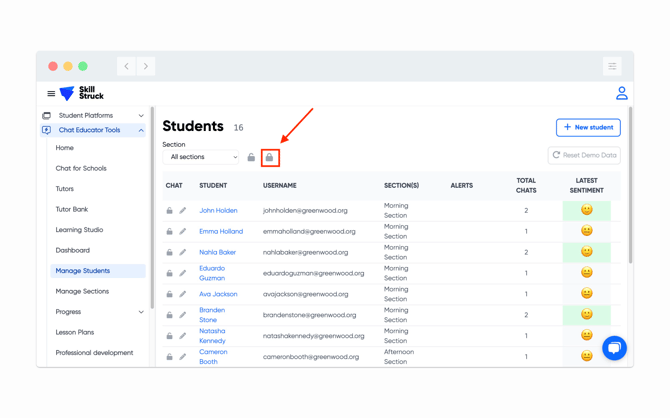670x418 pixels.
Task: Click the highlighted lock-all chats icon
Action: coord(269,157)
